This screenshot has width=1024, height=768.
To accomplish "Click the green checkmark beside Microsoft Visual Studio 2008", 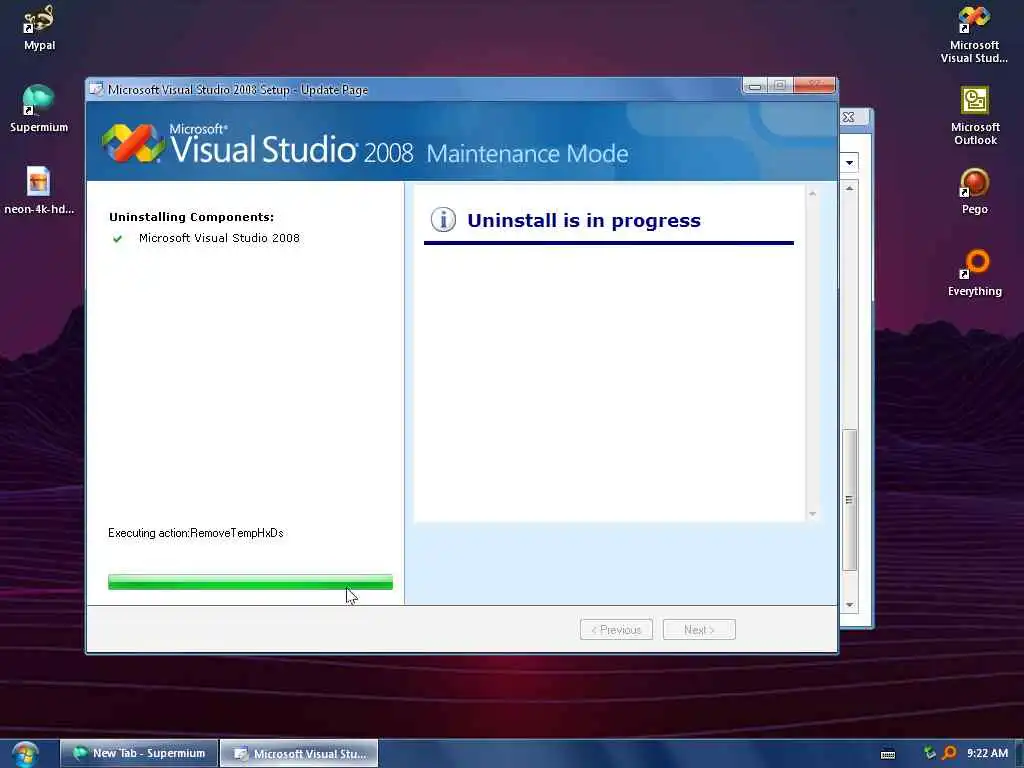I will click(x=118, y=238).
